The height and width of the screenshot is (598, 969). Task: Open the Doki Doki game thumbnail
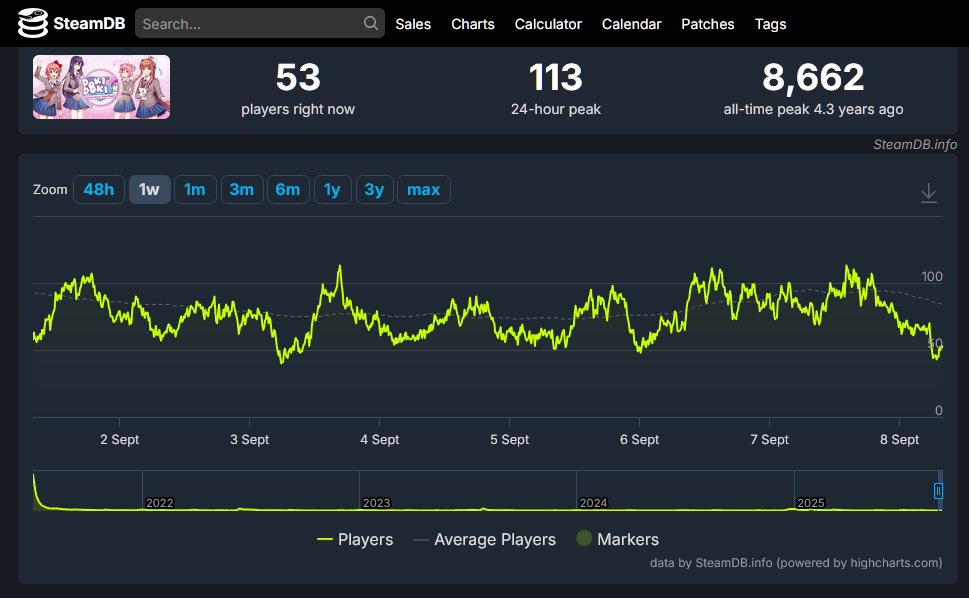pos(101,87)
